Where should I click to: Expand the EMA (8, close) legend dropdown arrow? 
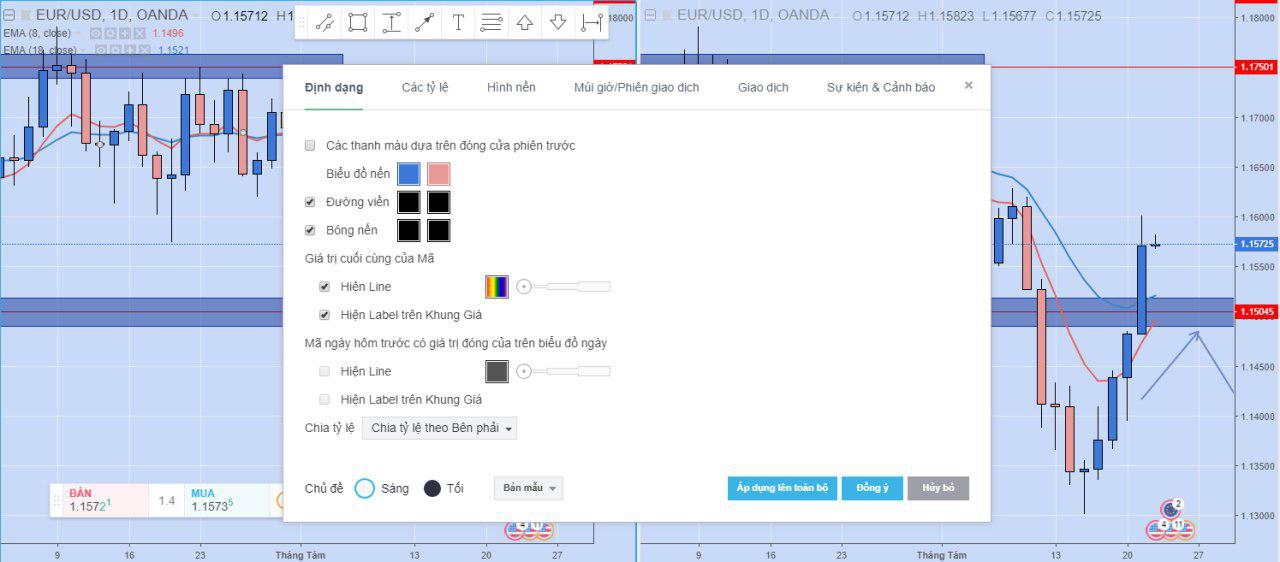[x=78, y=33]
